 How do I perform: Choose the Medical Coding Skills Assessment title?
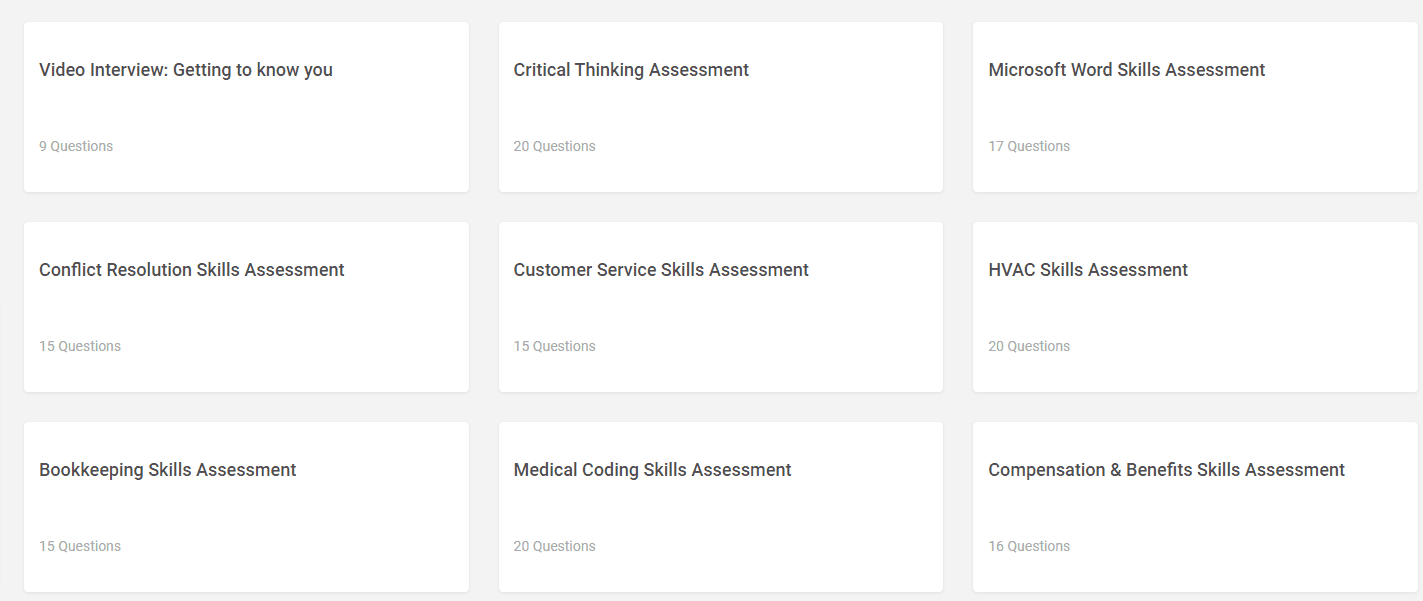point(652,470)
